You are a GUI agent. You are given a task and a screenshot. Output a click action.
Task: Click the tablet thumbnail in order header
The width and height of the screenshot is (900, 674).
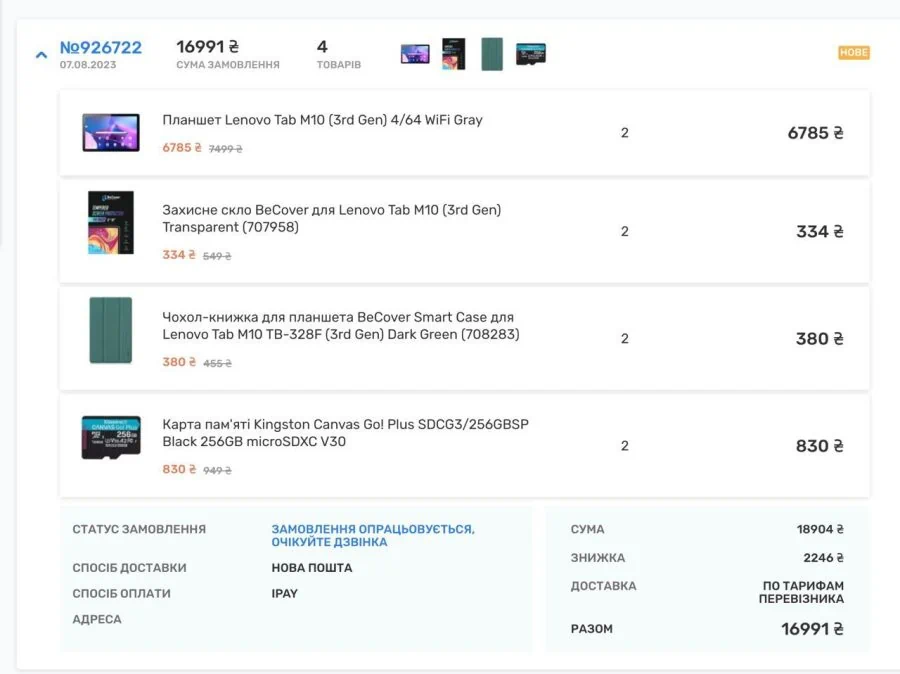pos(415,54)
